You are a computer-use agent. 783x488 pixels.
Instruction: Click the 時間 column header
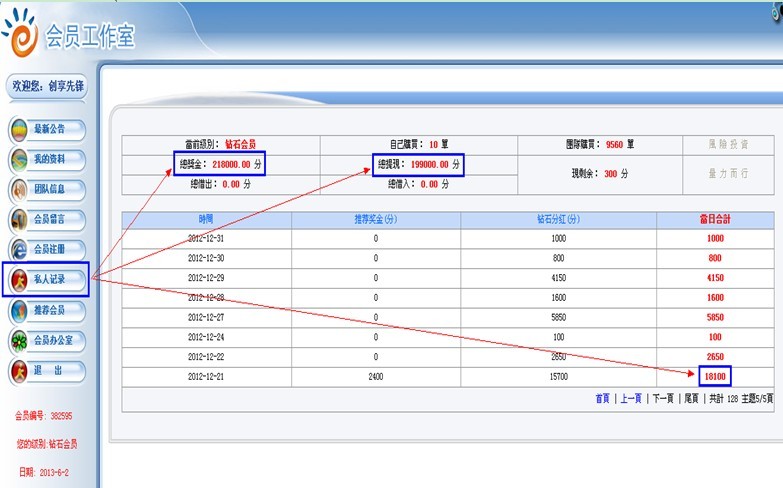tap(206, 219)
